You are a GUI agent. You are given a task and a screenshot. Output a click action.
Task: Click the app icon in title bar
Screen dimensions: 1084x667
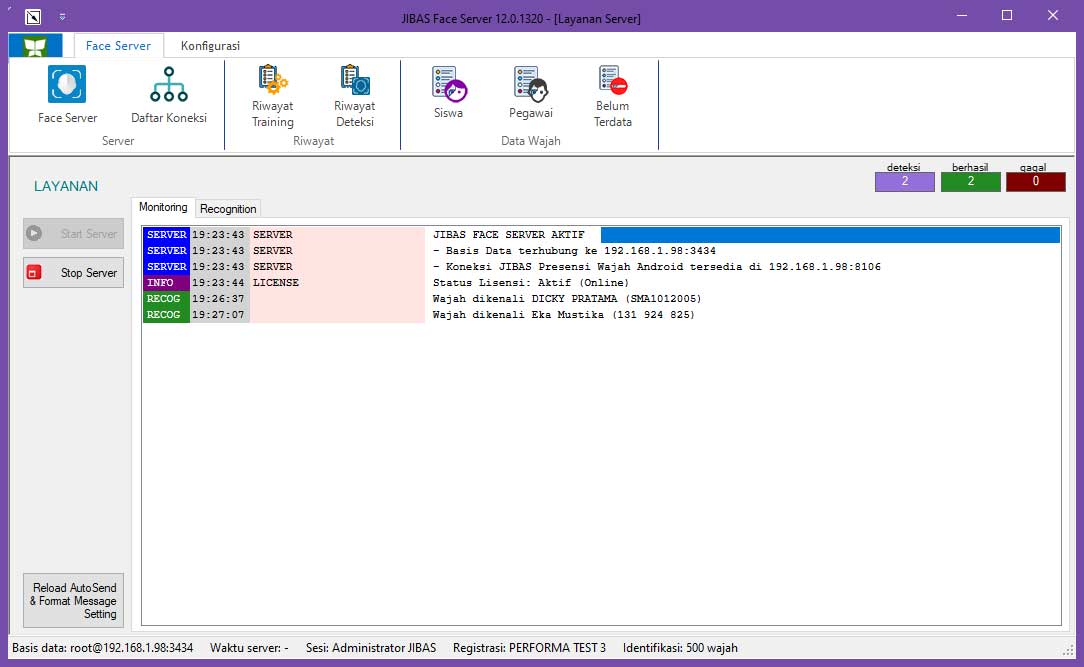tap(32, 17)
